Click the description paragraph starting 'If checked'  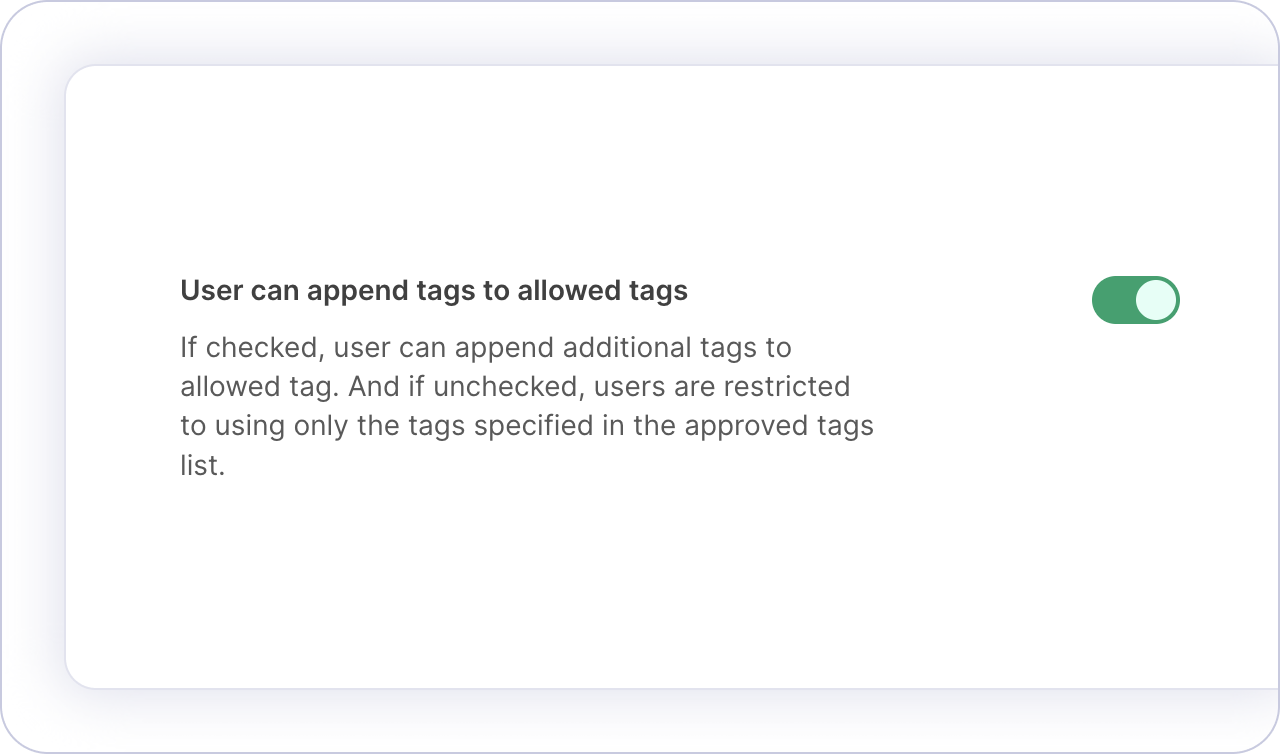click(x=526, y=406)
